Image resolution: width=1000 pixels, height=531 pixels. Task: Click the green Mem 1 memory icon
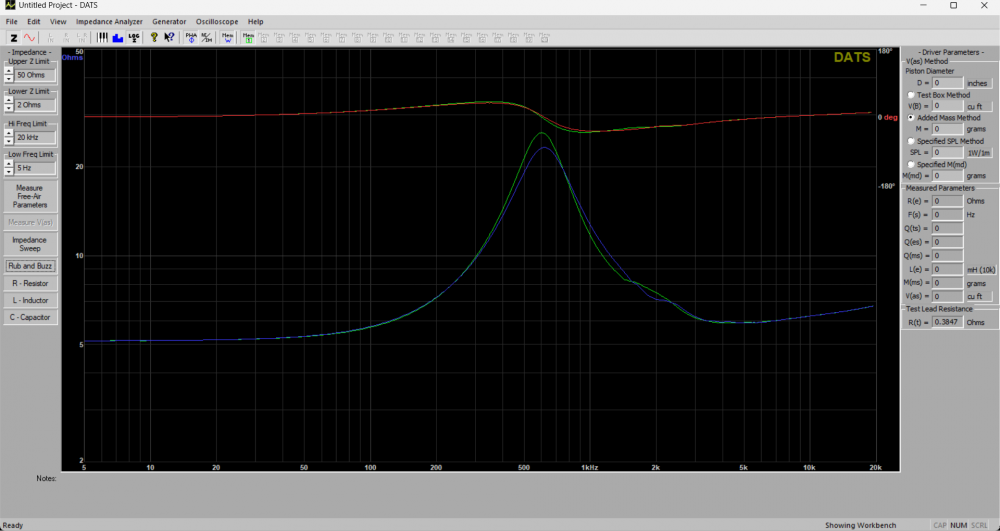[244, 37]
